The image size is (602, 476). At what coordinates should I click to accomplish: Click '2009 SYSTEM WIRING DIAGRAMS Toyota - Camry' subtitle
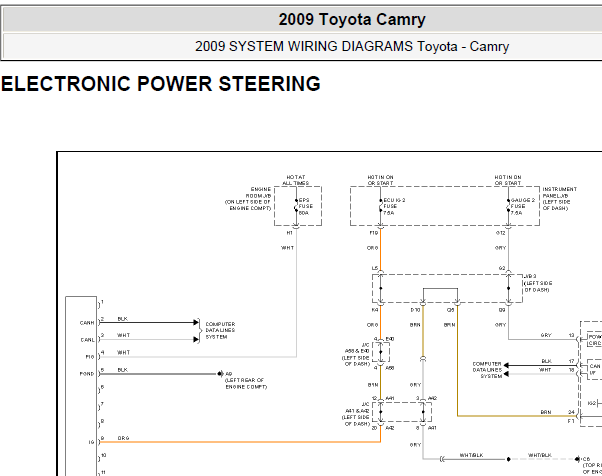tap(352, 46)
